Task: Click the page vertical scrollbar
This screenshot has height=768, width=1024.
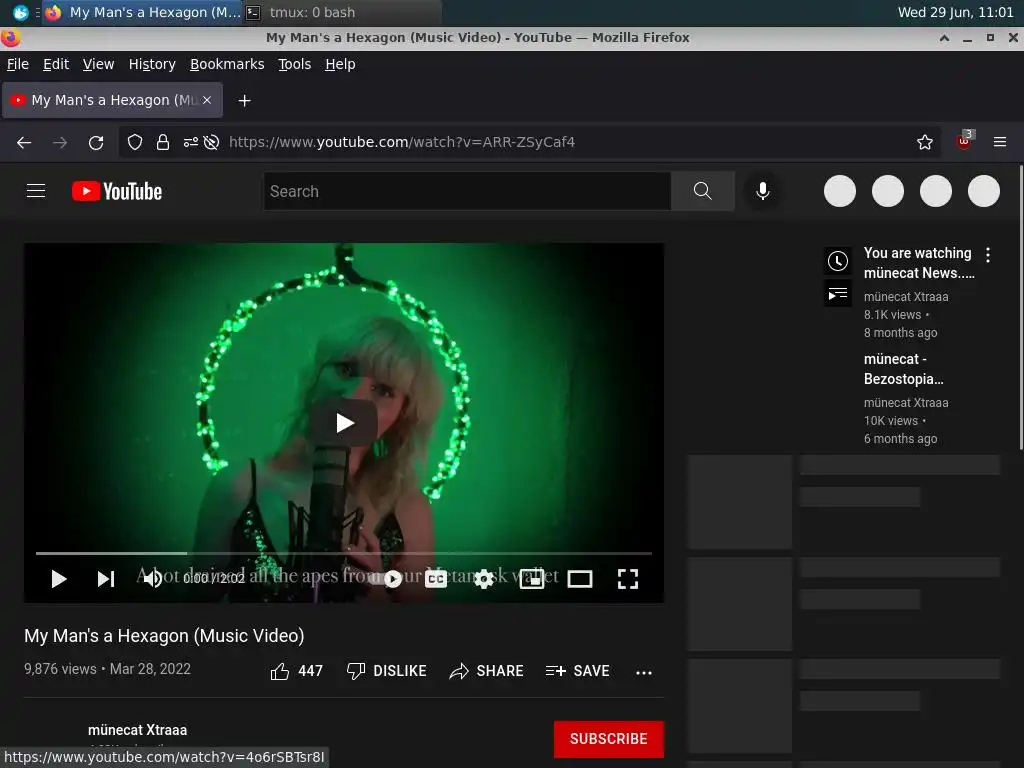Action: coord(1021,307)
